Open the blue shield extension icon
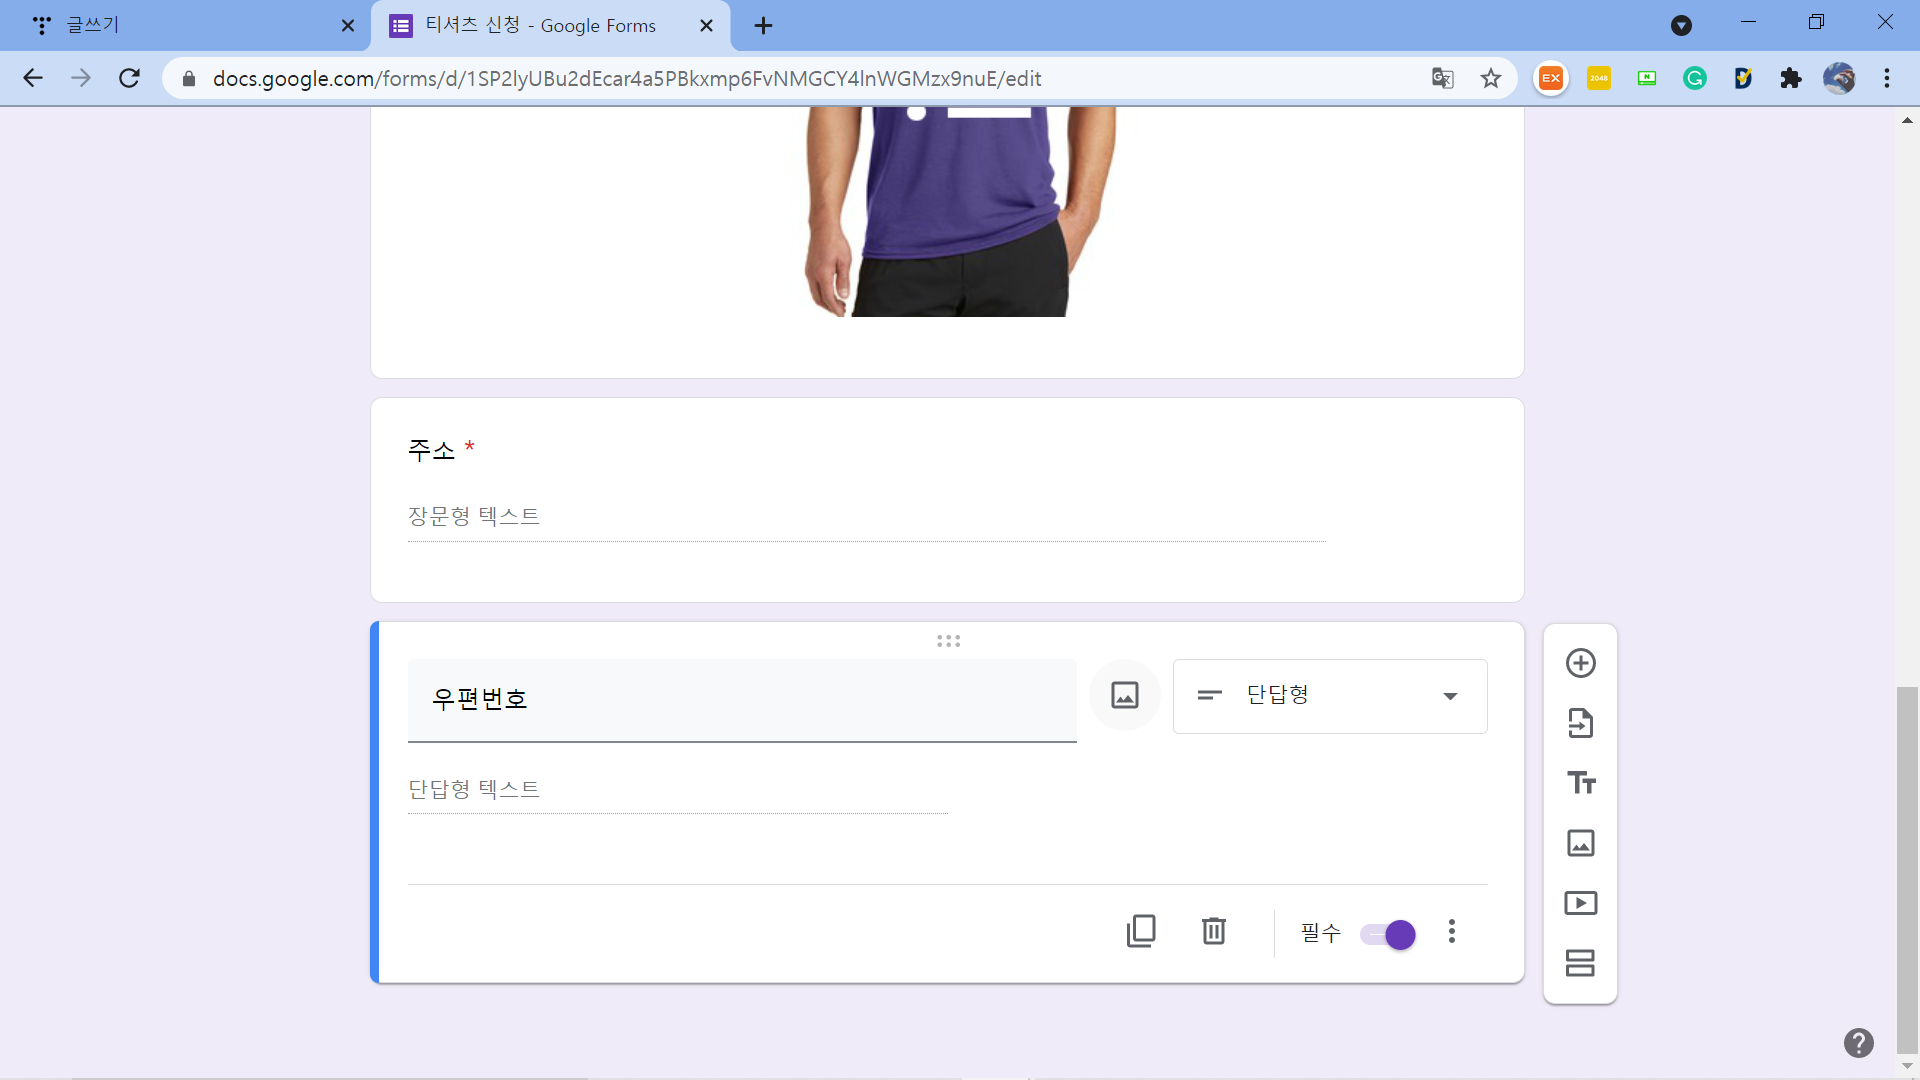Viewport: 1920px width, 1080px height. coord(1742,78)
